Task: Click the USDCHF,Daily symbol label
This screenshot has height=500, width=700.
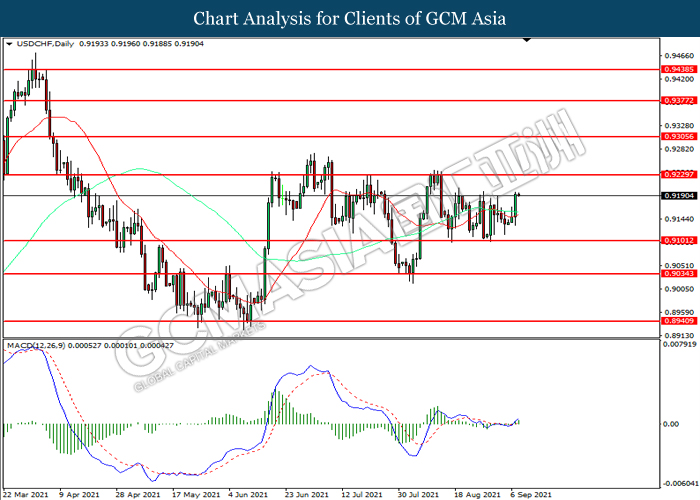Action: pos(45,44)
